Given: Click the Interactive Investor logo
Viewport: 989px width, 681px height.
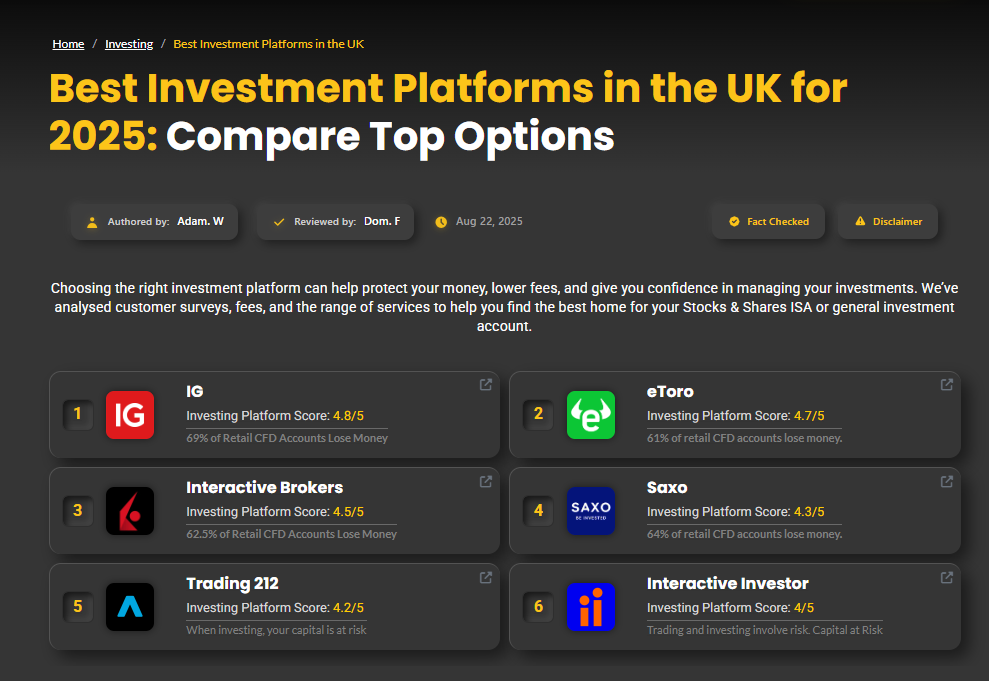Looking at the screenshot, I should pos(590,606).
